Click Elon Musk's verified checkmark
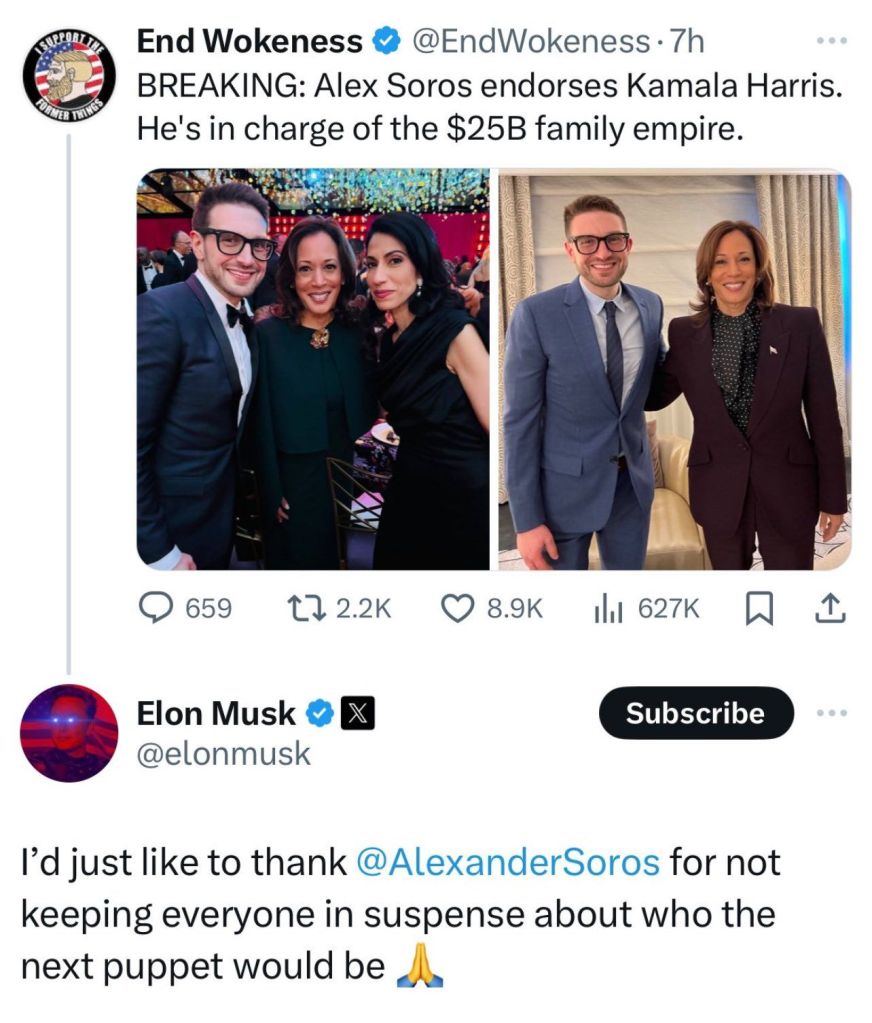Image resolution: width=872 pixels, height=1023 pixels. [320, 714]
